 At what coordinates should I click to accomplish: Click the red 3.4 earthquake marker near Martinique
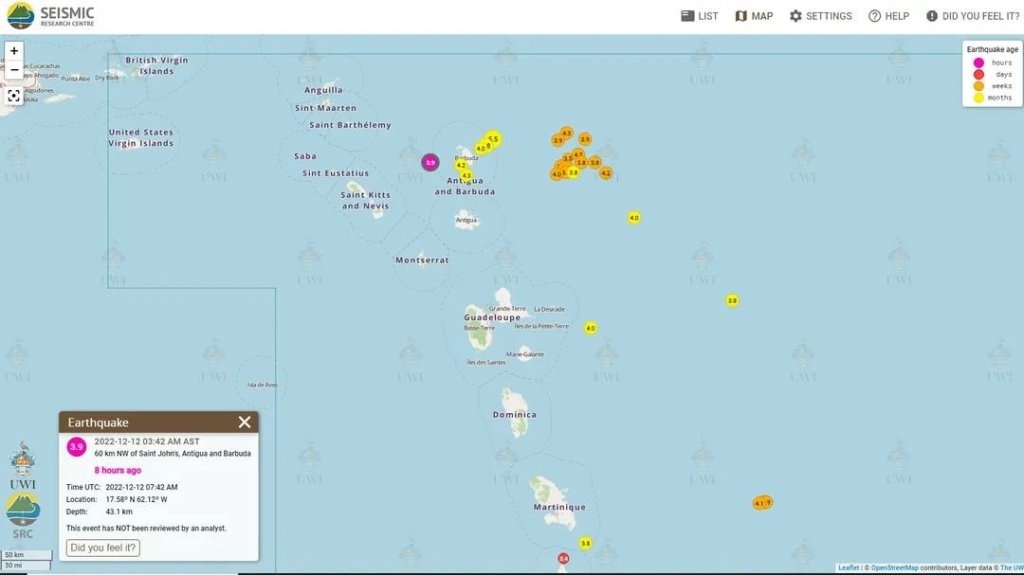[x=563, y=558]
